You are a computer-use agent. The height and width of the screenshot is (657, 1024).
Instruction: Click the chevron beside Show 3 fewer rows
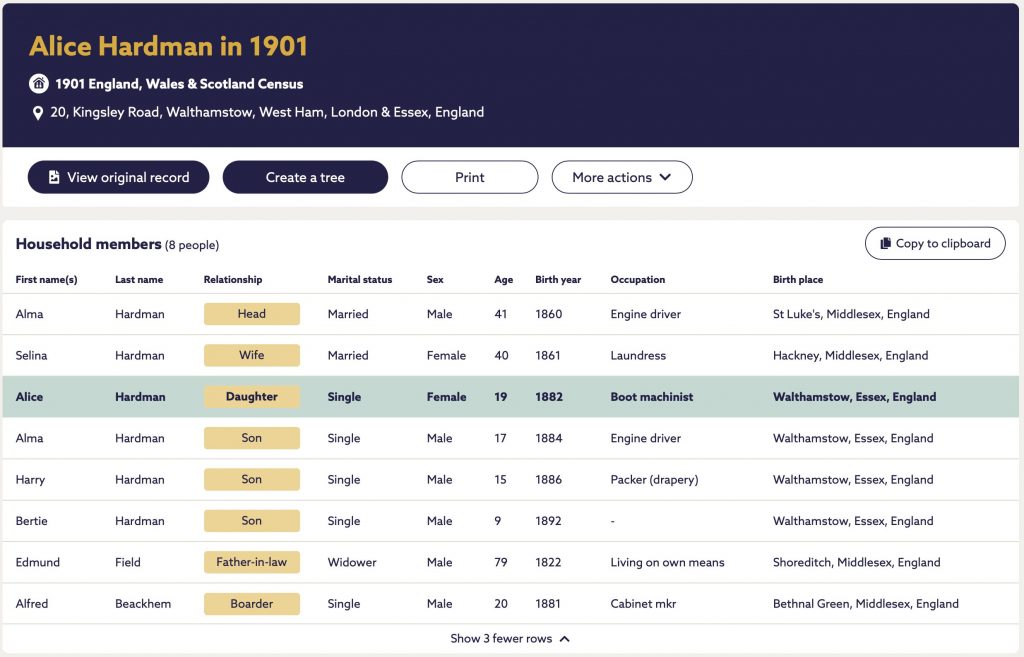(565, 639)
